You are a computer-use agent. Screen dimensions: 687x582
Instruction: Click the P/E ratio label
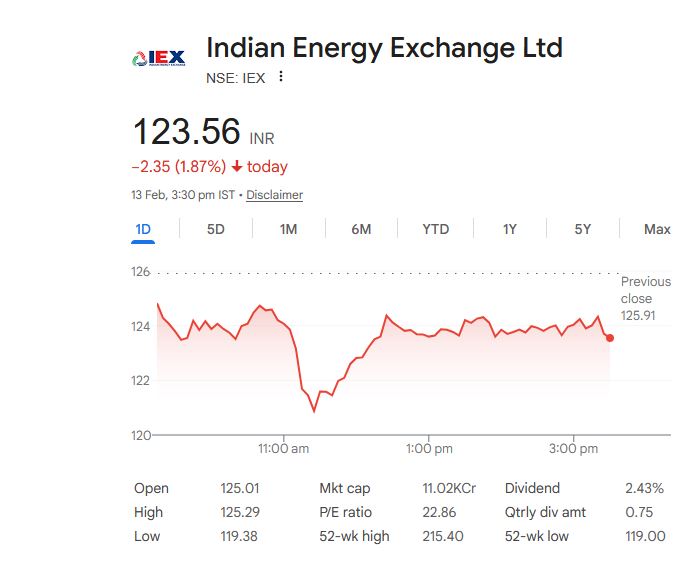[x=345, y=512]
